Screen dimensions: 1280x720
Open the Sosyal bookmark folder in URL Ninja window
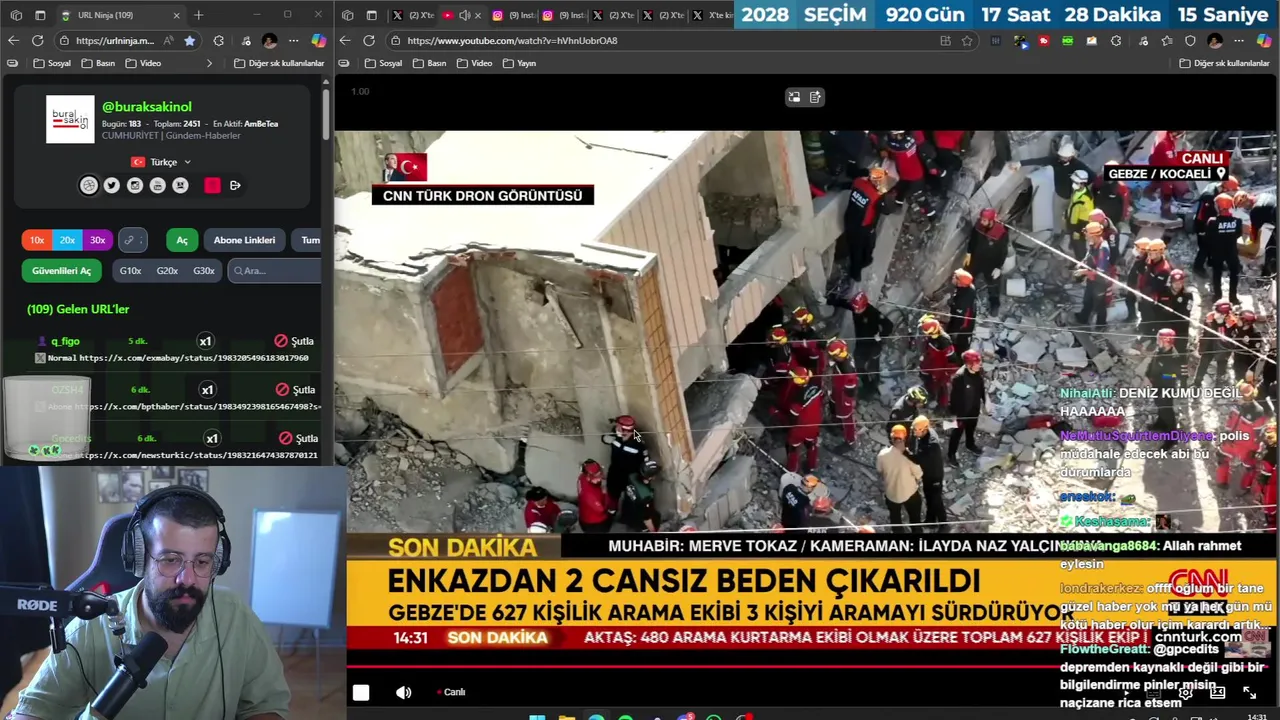52,63
